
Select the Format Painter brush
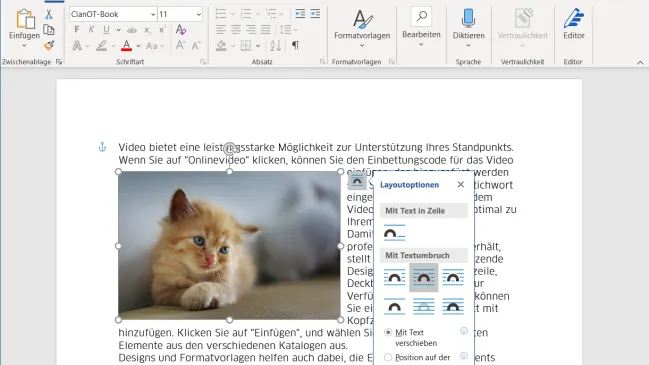[x=49, y=45]
